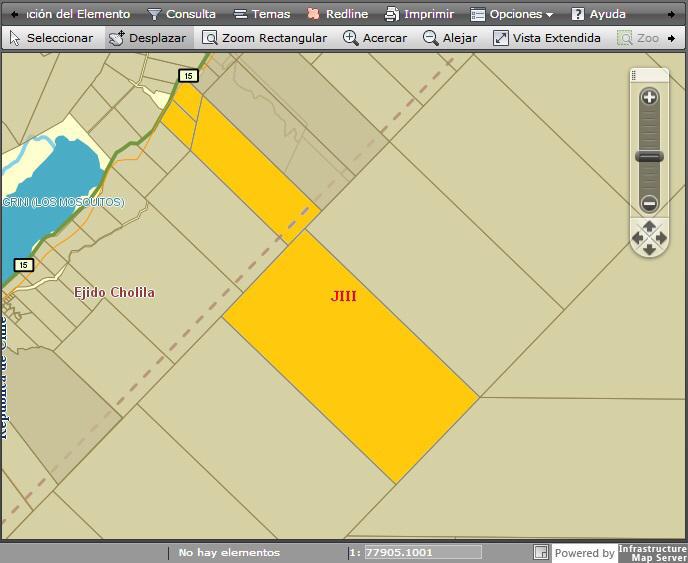Click the zoom slider handle
This screenshot has height=563, width=688.
(649, 157)
